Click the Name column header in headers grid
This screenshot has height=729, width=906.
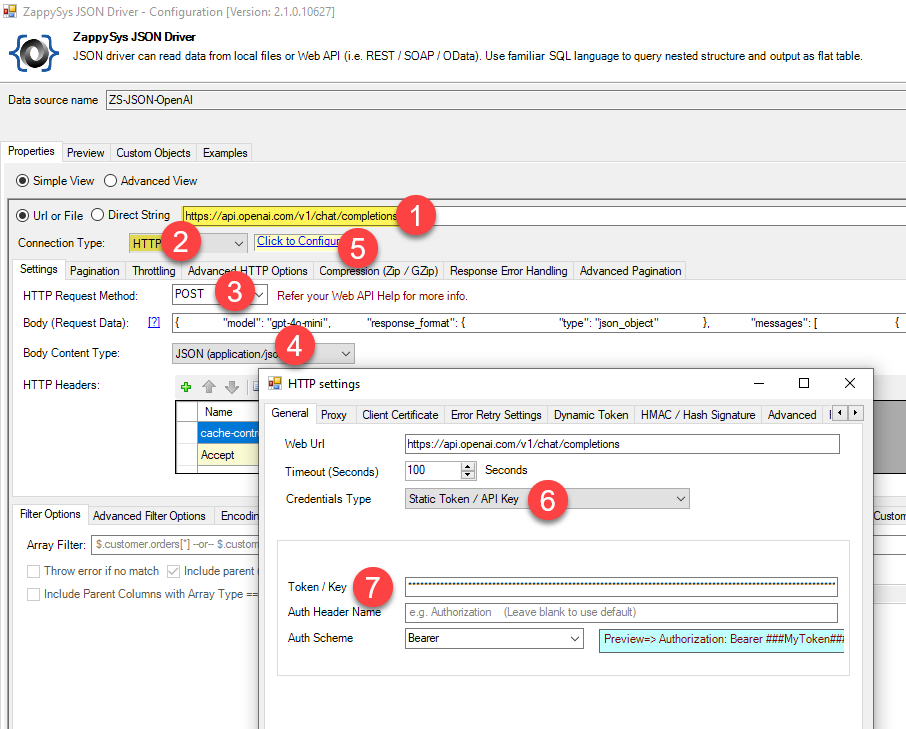228,412
